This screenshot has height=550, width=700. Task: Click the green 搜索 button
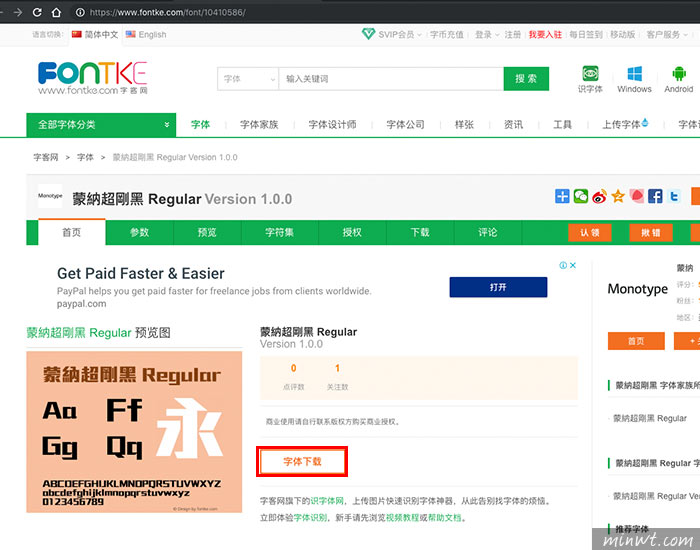[526, 79]
